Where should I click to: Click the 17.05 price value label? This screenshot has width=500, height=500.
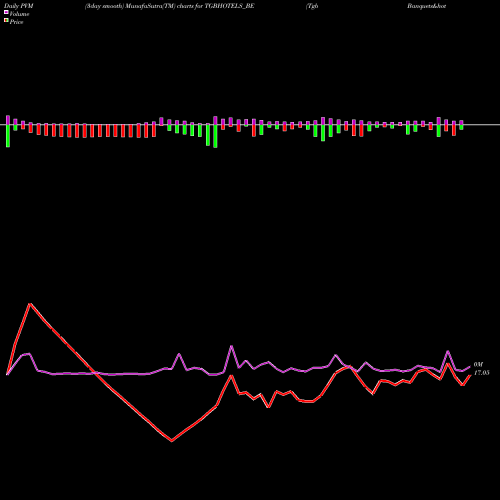point(481,373)
